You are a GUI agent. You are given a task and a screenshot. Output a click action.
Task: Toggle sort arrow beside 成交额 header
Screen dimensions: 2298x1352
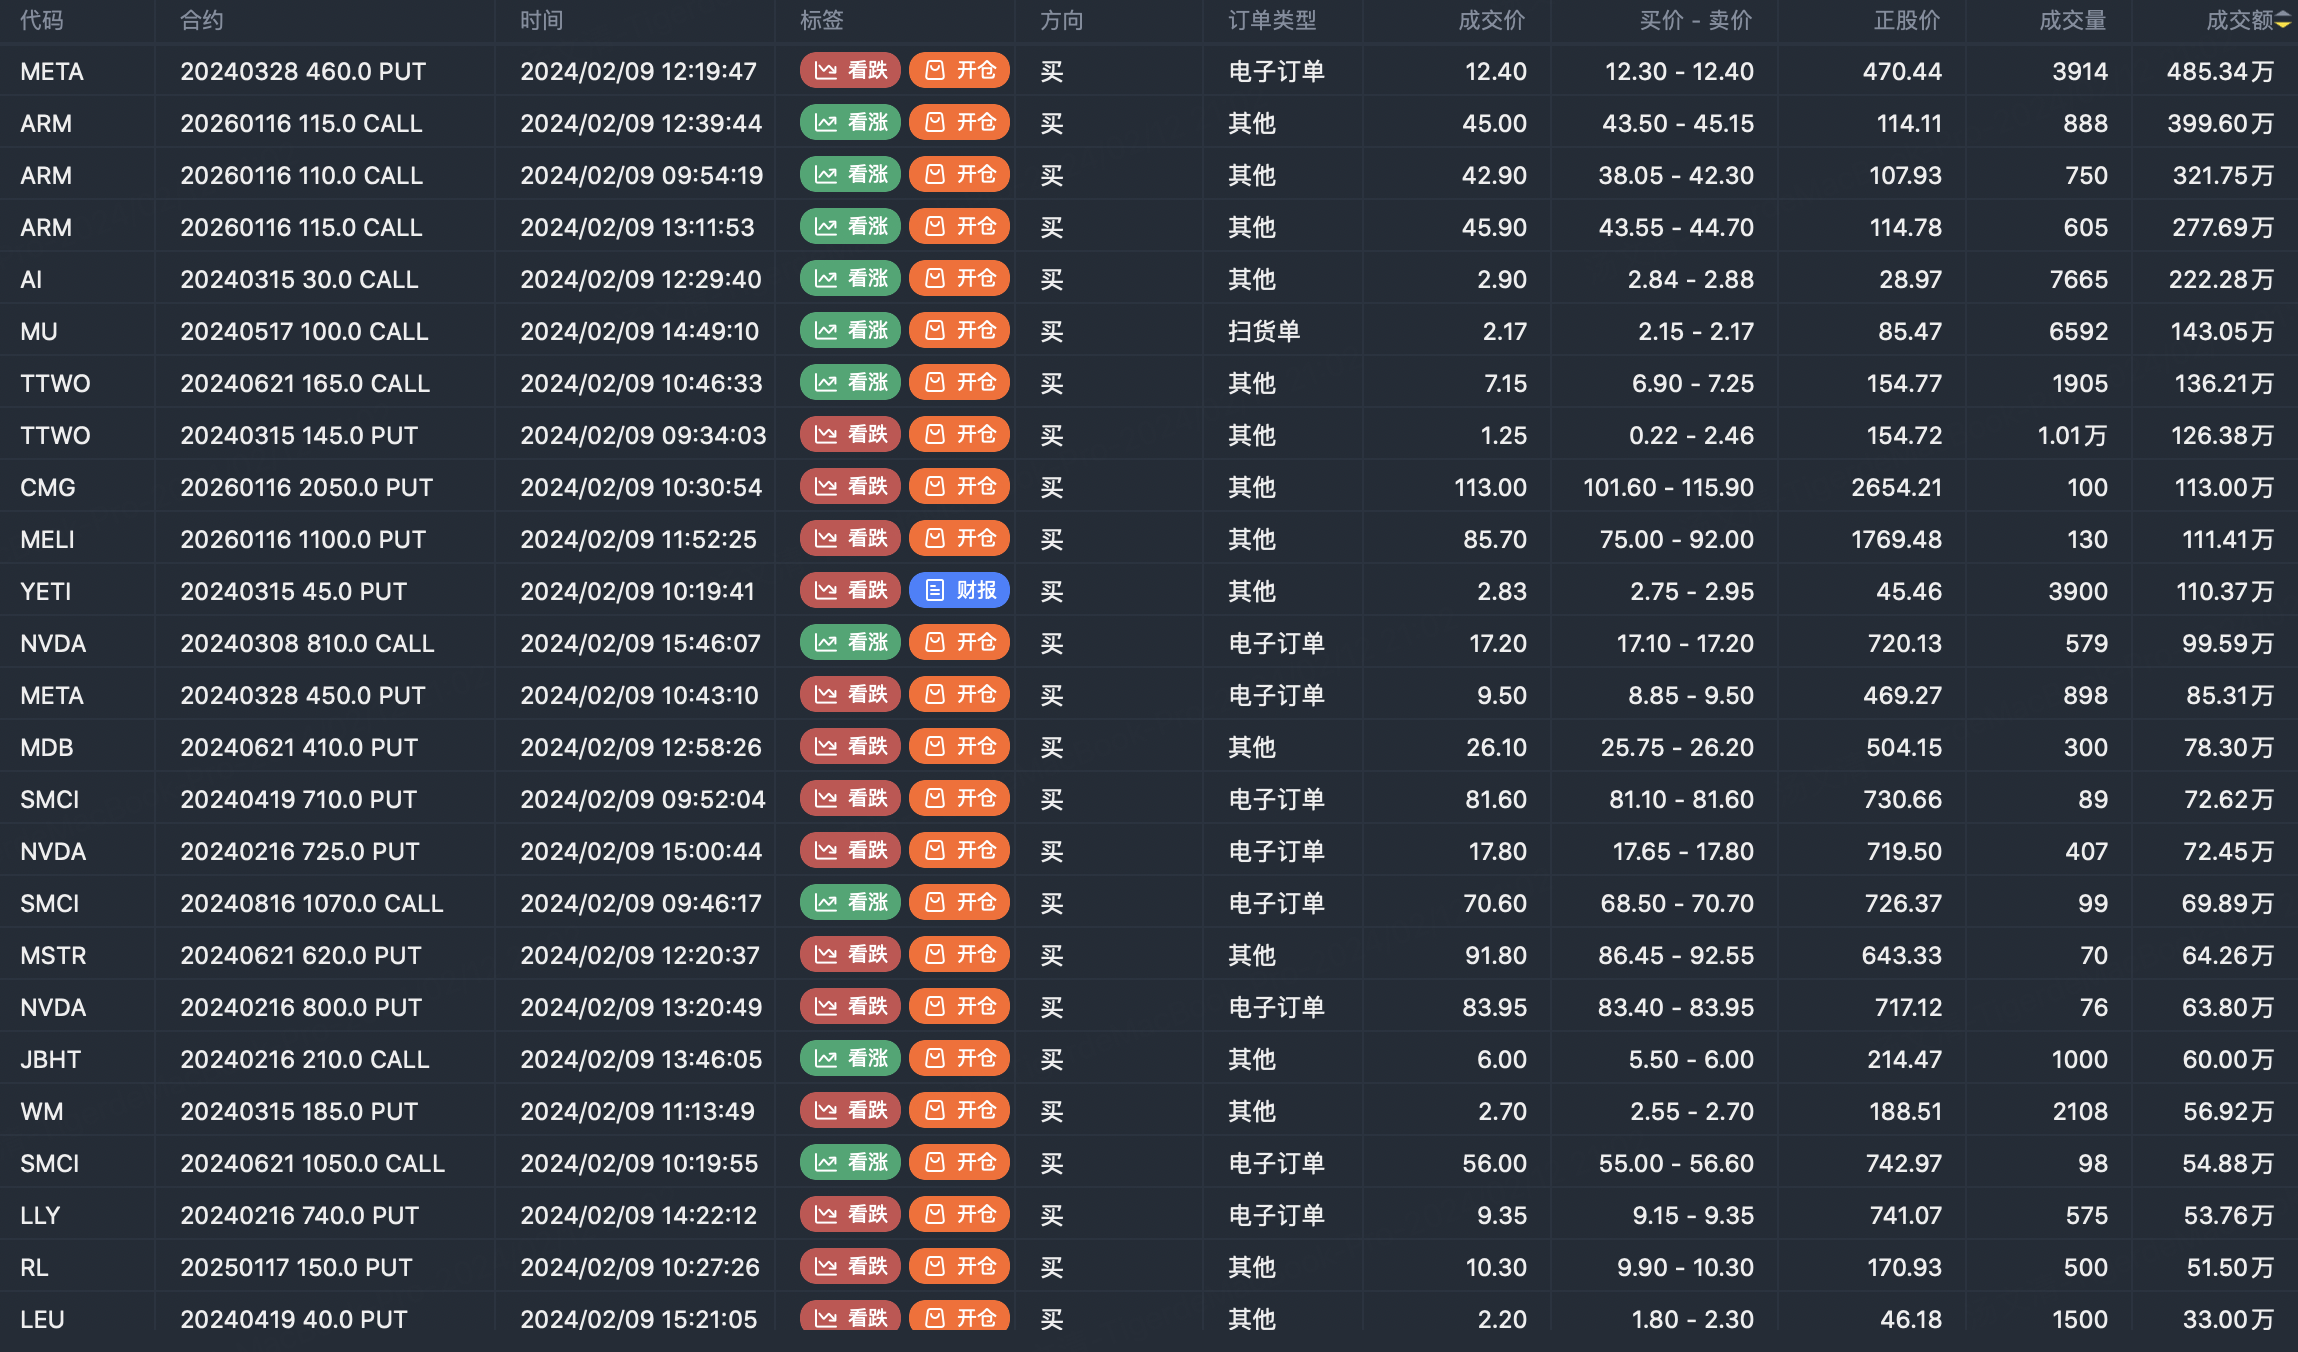2283,21
